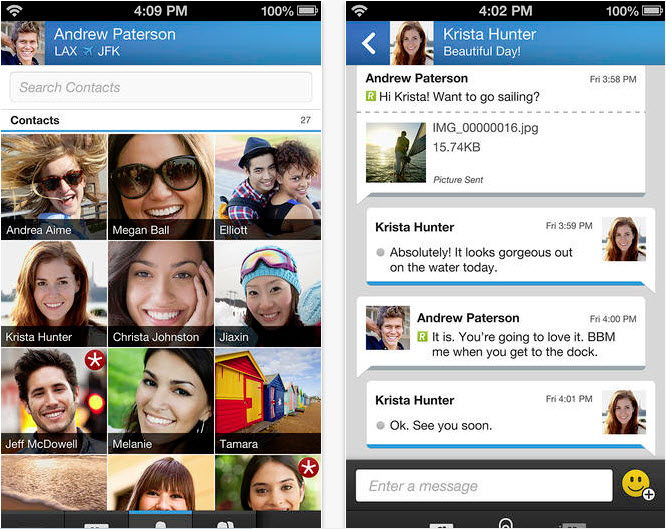Image resolution: width=666 pixels, height=529 pixels.
Task: Focus the Search Contacts field
Action: [x=161, y=87]
